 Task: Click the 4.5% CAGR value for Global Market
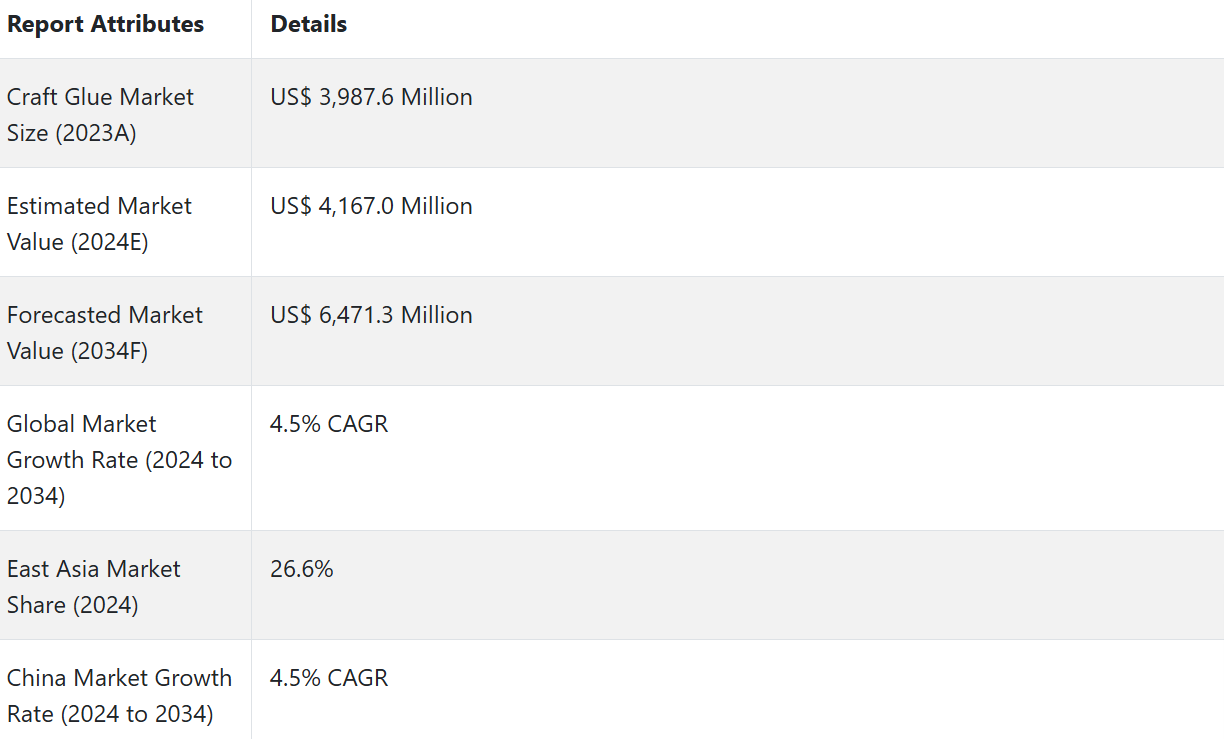(x=329, y=424)
